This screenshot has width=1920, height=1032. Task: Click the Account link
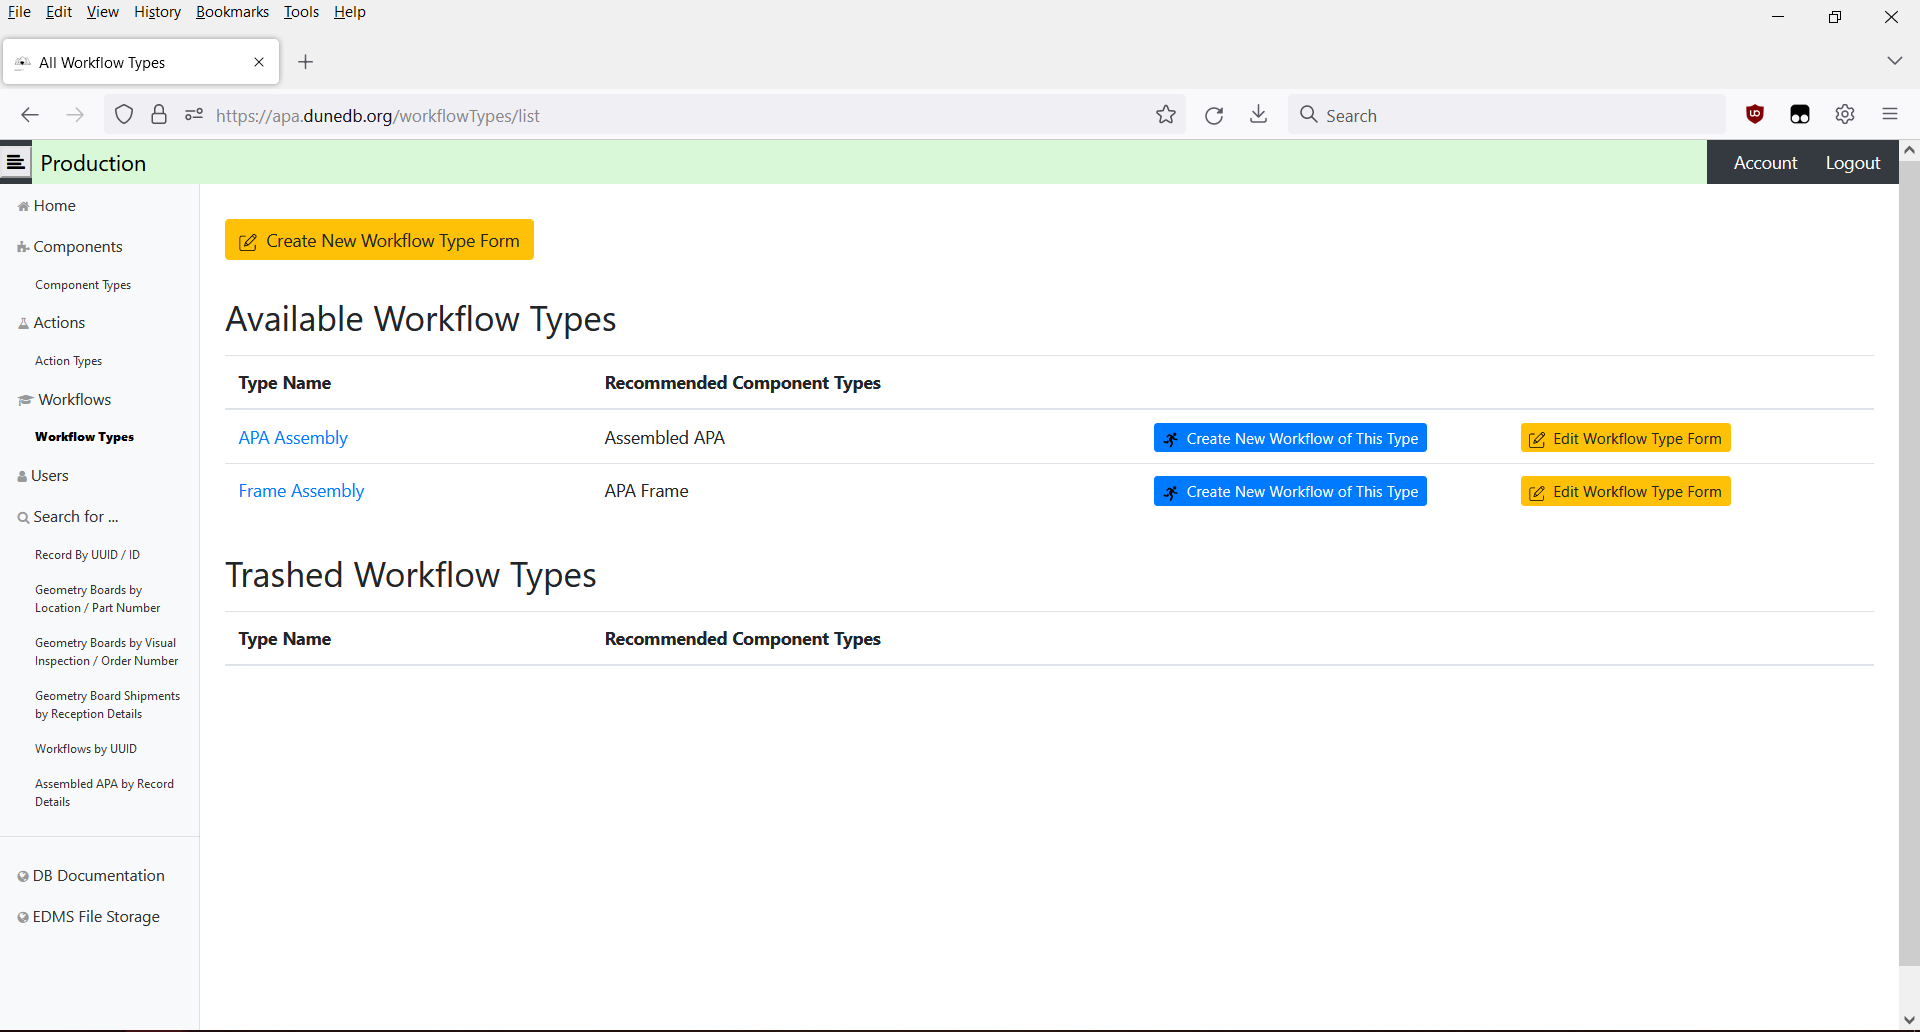pos(1765,163)
